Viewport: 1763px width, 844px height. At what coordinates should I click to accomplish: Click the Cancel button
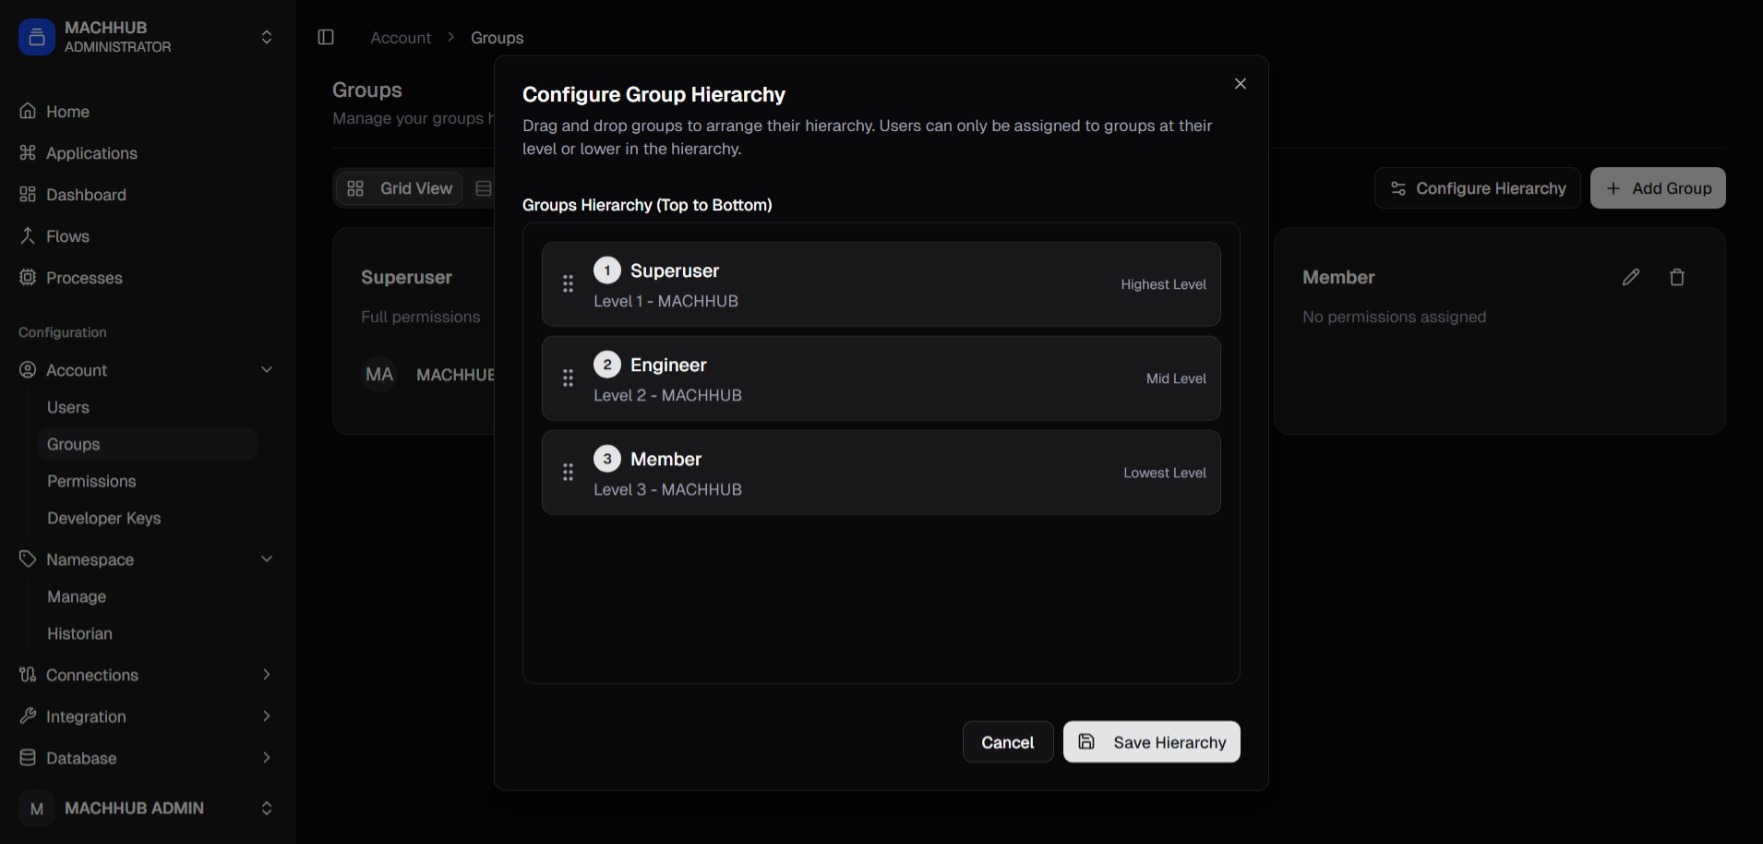1008,742
